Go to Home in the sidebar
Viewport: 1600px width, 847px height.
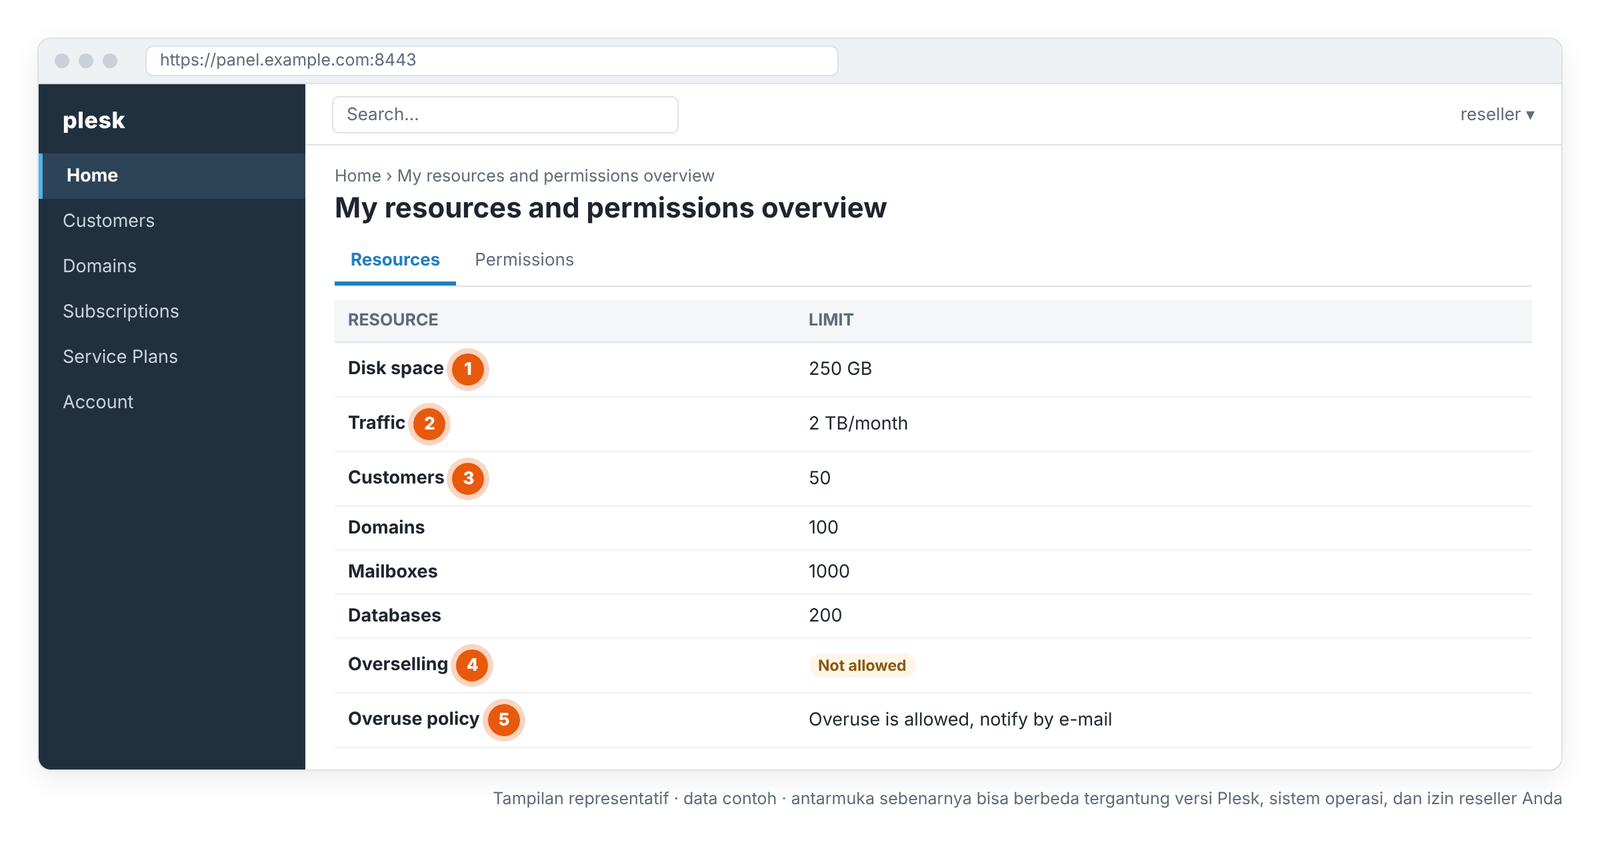click(x=172, y=176)
